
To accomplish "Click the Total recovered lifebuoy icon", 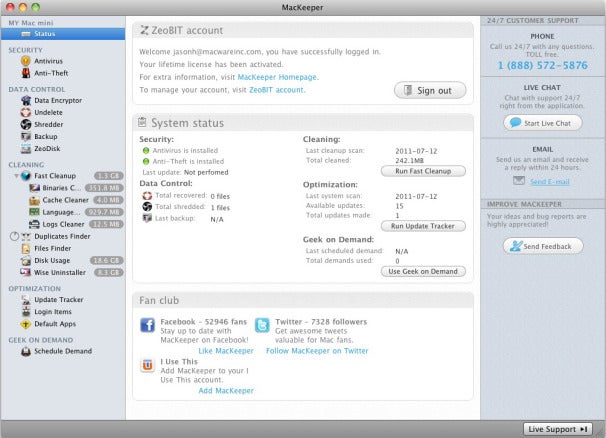I will pyautogui.click(x=147, y=196).
